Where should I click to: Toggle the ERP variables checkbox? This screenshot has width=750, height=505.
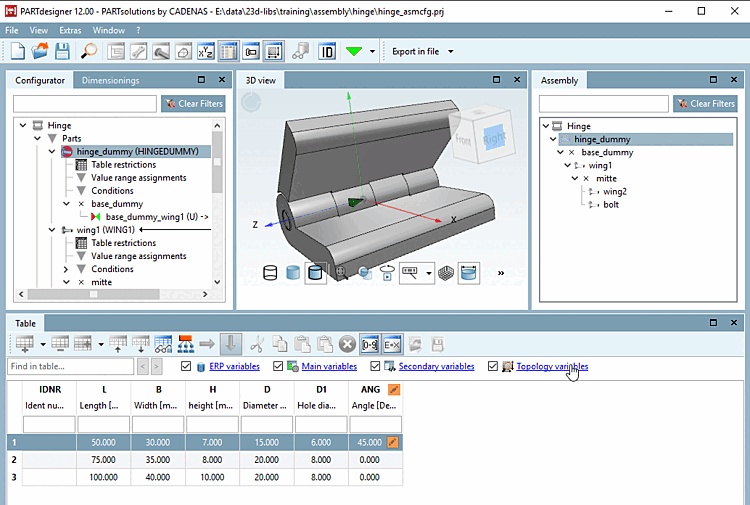point(187,367)
